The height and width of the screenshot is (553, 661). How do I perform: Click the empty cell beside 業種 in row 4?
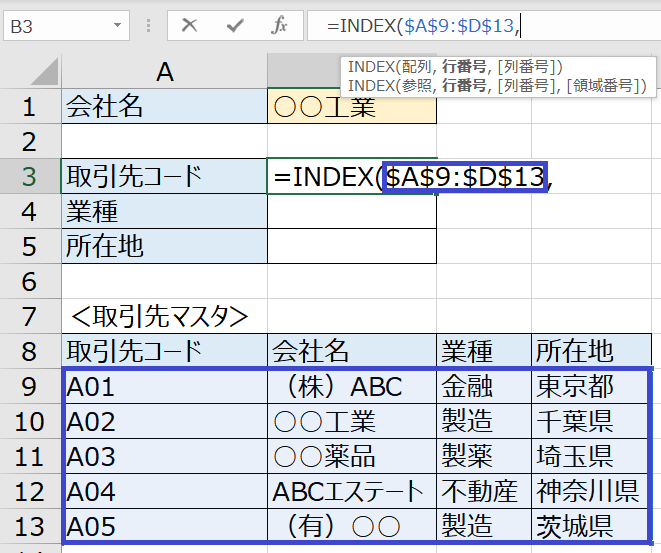(x=352, y=211)
